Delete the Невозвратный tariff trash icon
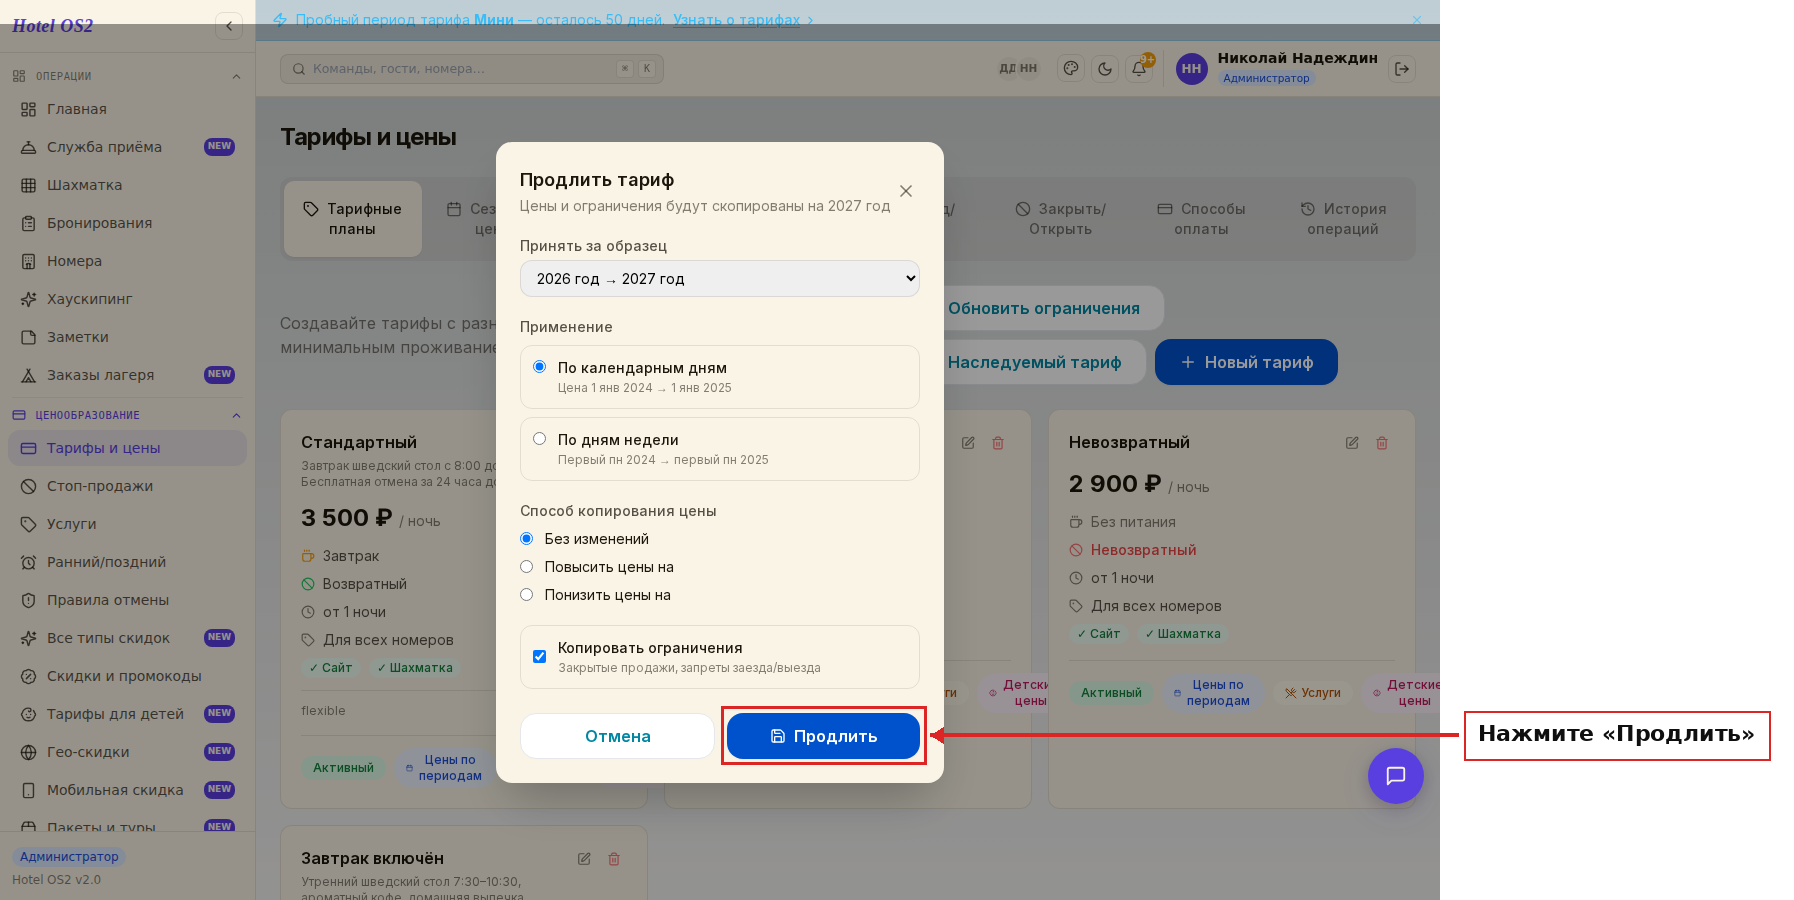The height and width of the screenshot is (900, 1794). [1382, 443]
